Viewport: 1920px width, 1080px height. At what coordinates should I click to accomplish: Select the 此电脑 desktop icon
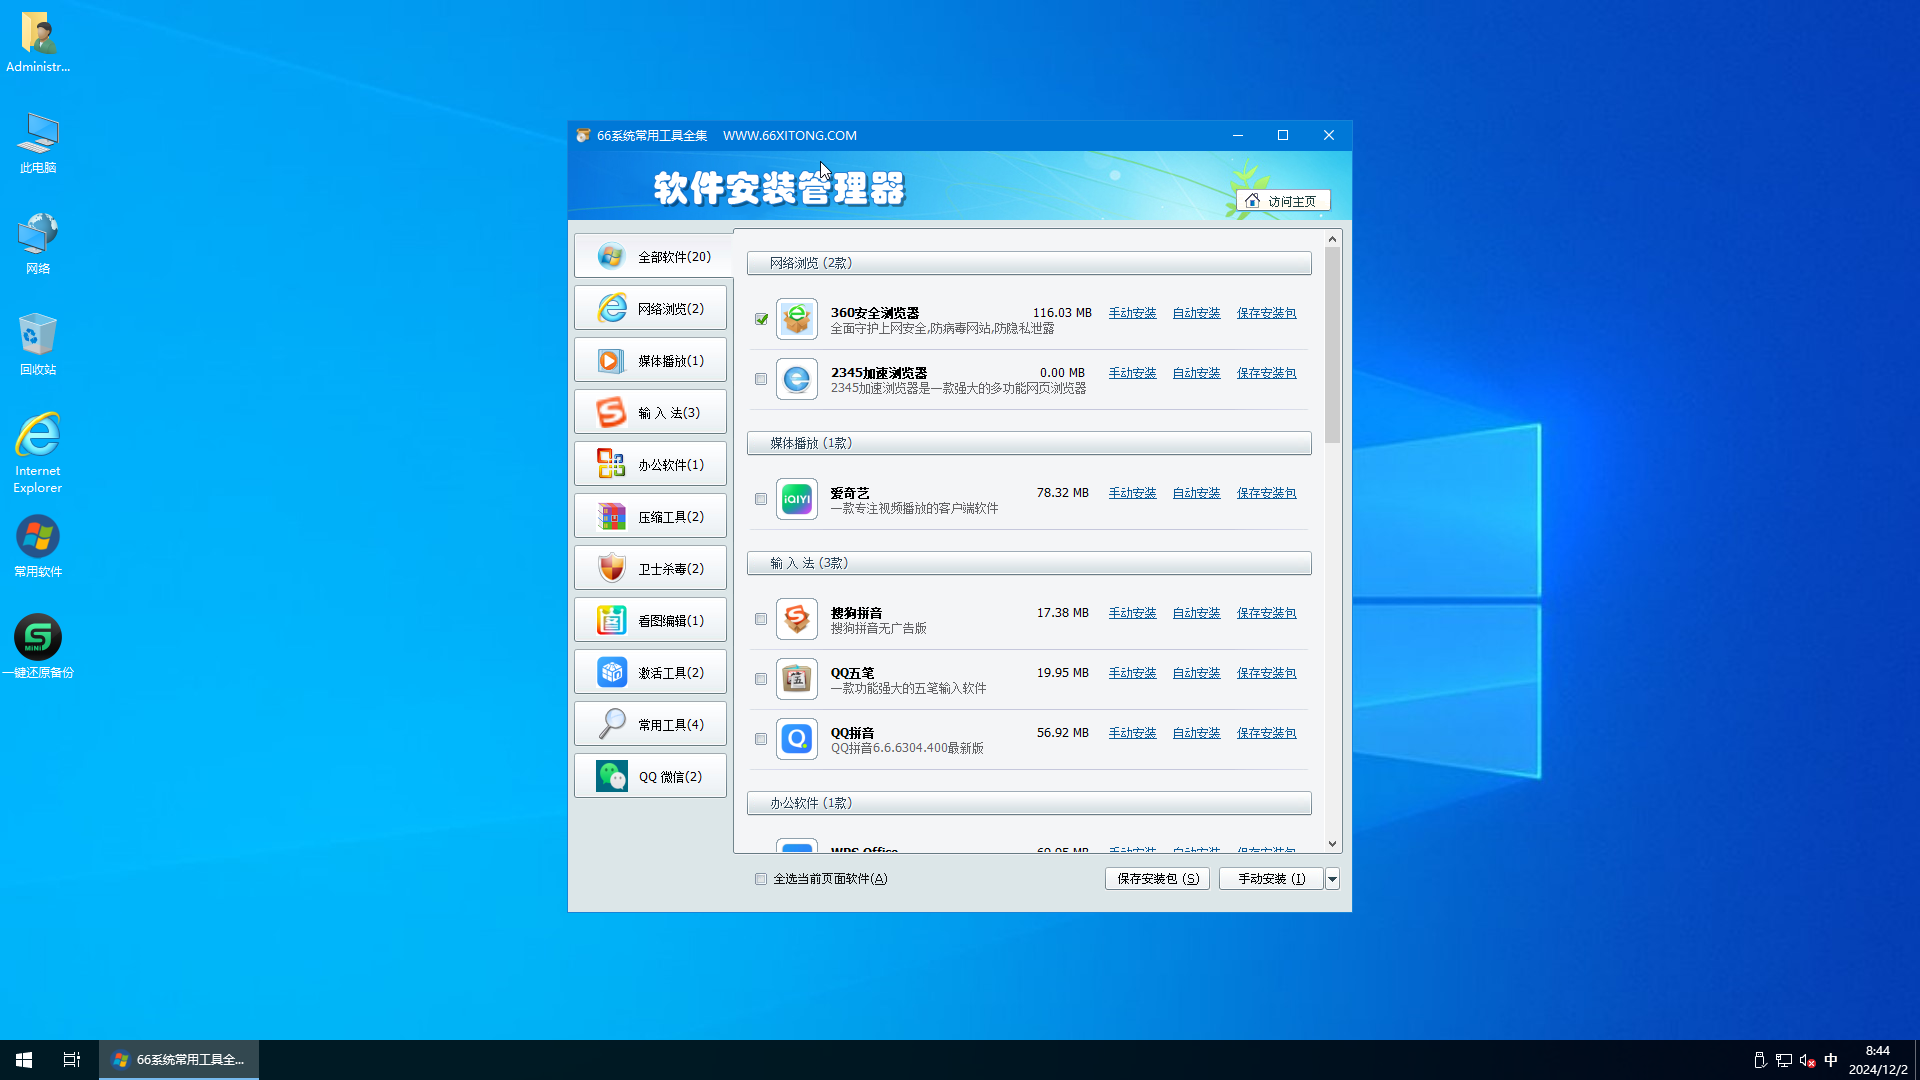tap(38, 143)
